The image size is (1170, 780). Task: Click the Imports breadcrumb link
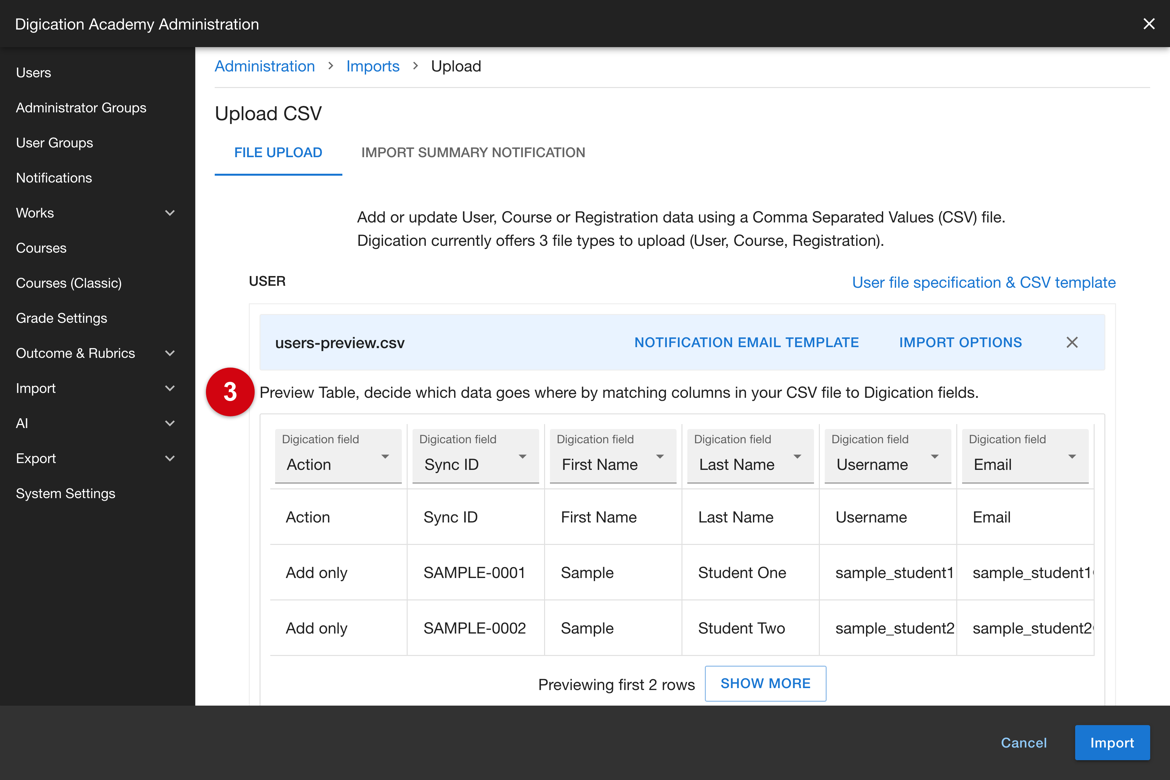[x=372, y=66]
